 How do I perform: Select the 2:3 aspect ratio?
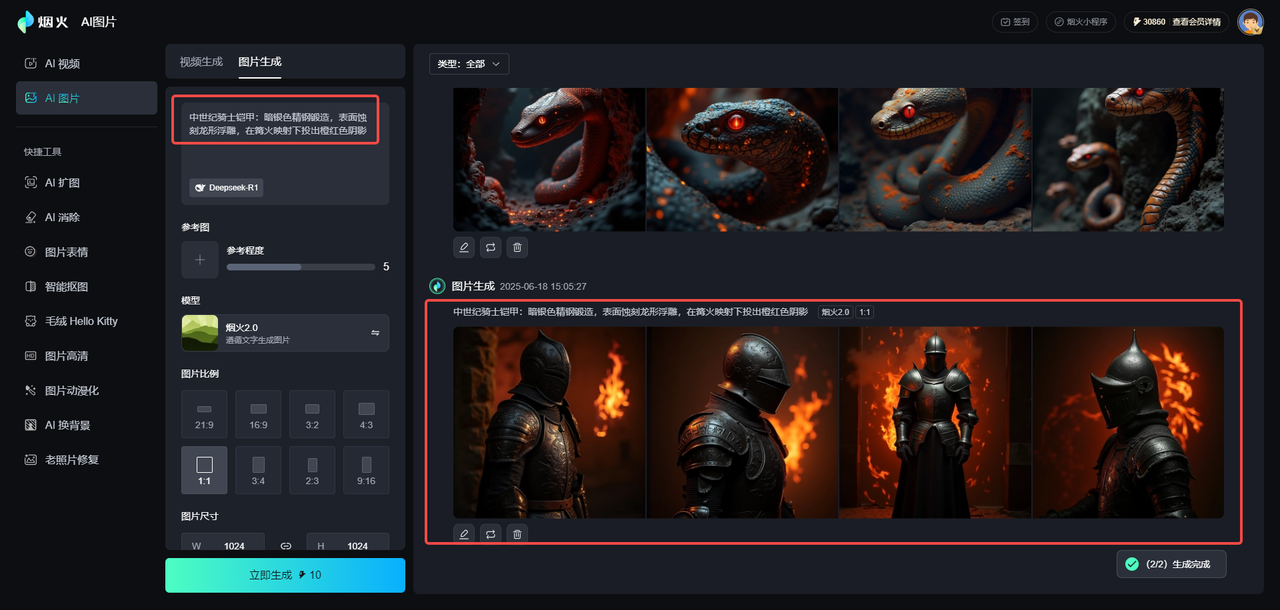[312, 470]
